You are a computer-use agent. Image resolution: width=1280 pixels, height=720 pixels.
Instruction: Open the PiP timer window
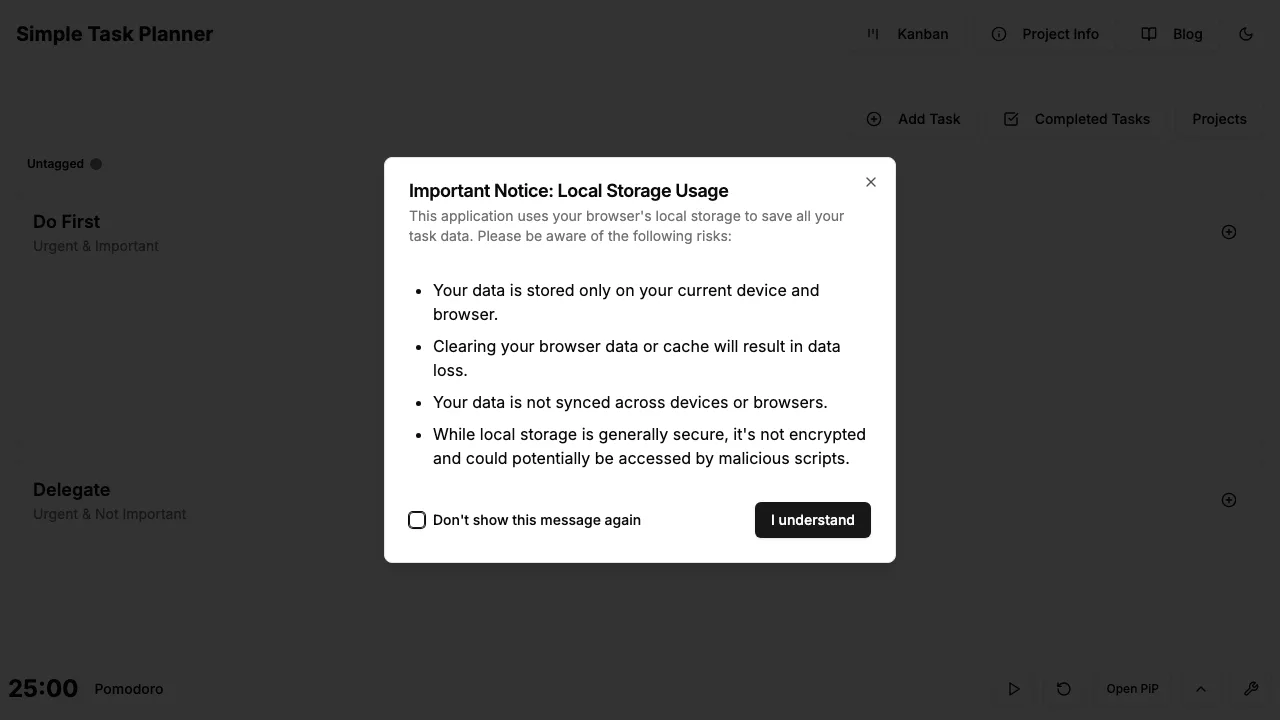1132,689
